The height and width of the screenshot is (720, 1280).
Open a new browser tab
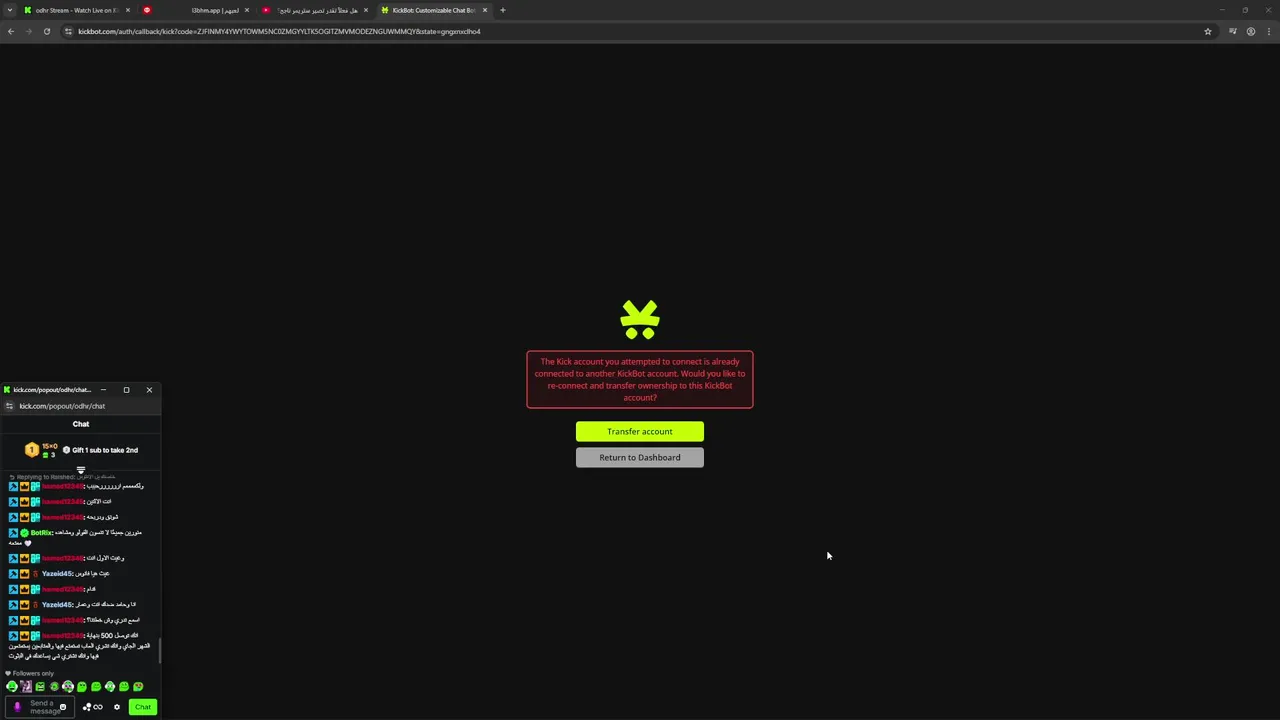click(503, 10)
